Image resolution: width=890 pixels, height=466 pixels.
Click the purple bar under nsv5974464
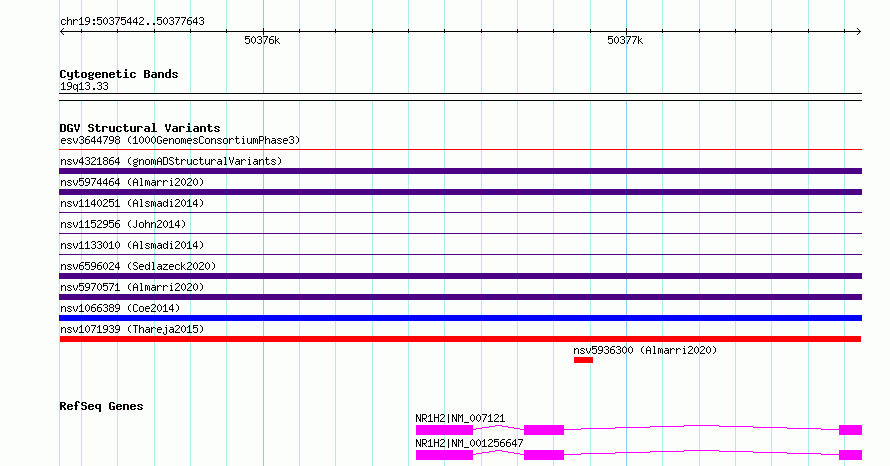[460, 192]
